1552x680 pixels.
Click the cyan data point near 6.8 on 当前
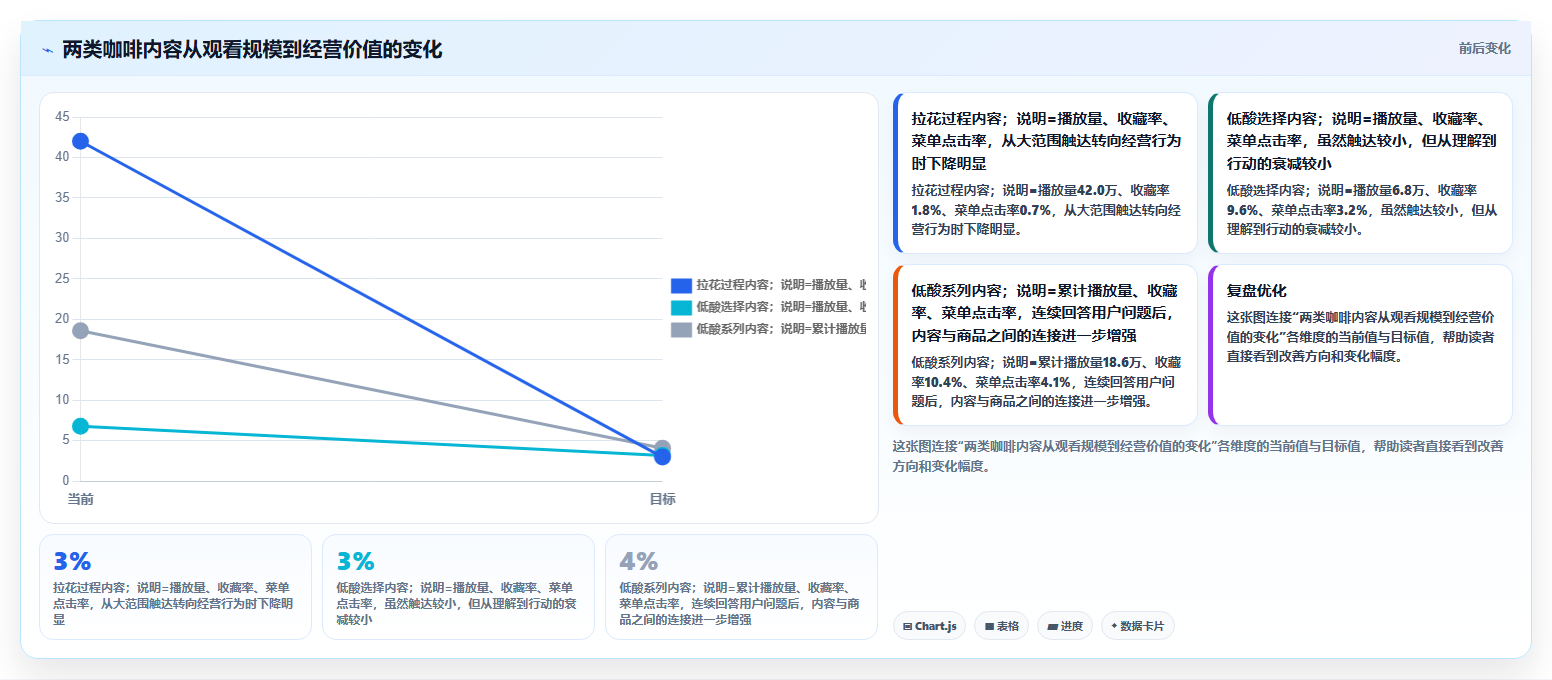[x=80, y=426]
